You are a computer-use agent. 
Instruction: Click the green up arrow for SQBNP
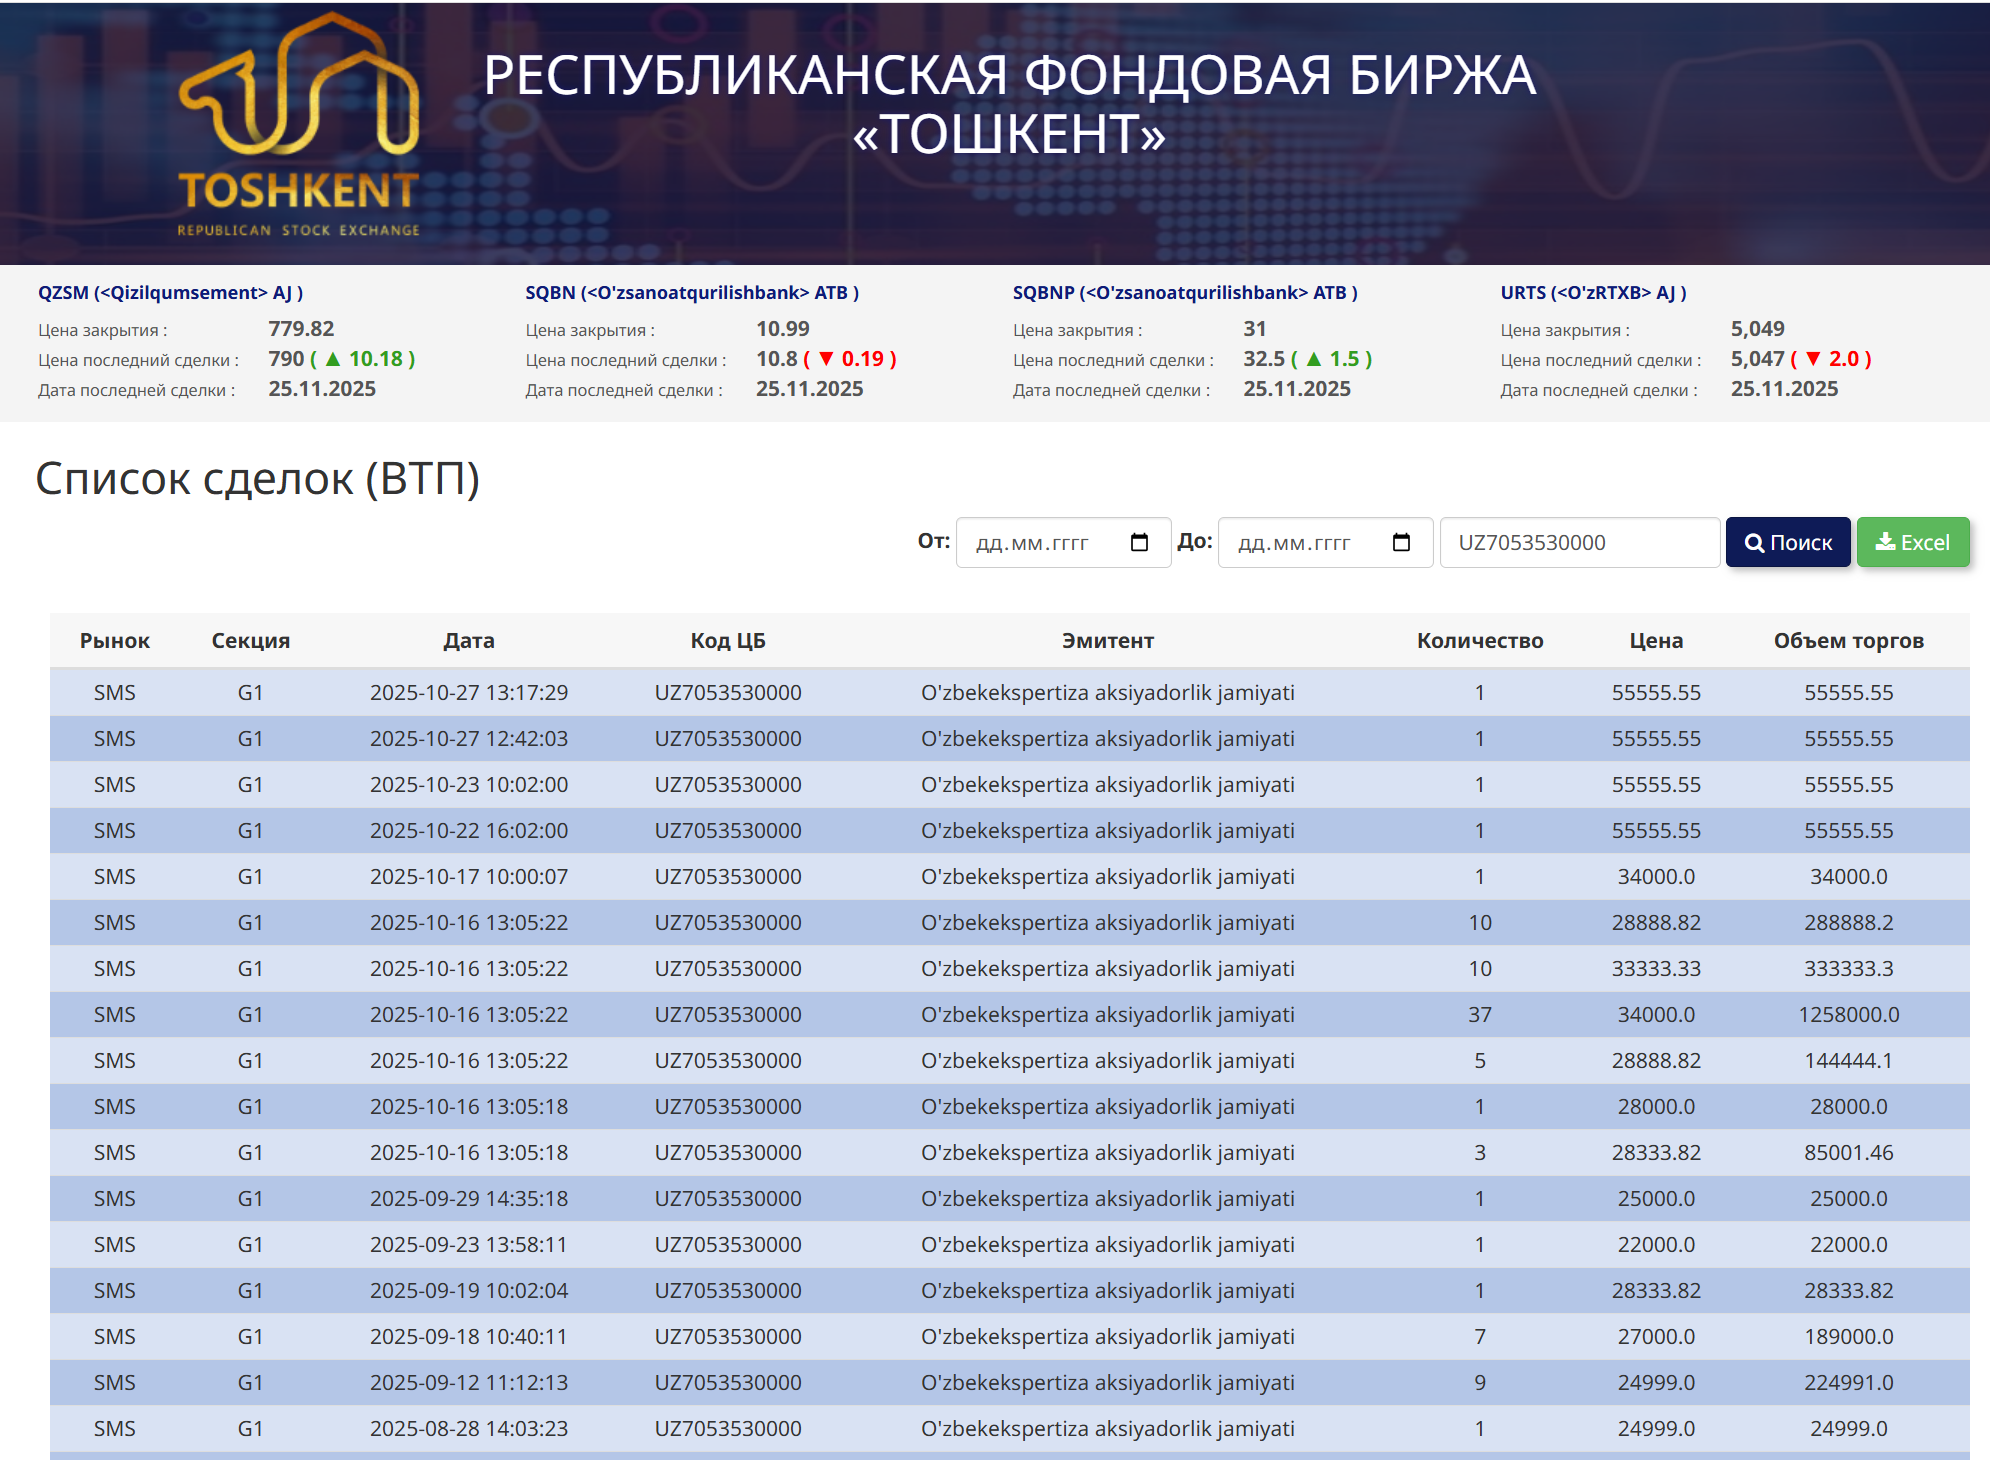click(x=1314, y=359)
